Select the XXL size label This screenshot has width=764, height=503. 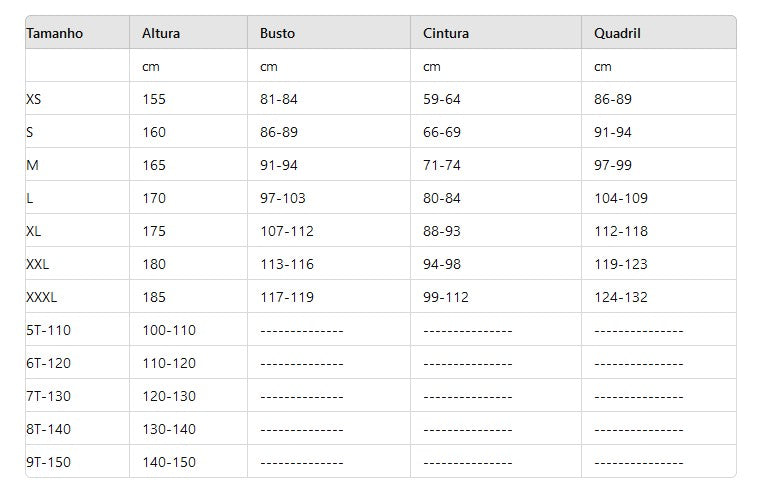[38, 264]
